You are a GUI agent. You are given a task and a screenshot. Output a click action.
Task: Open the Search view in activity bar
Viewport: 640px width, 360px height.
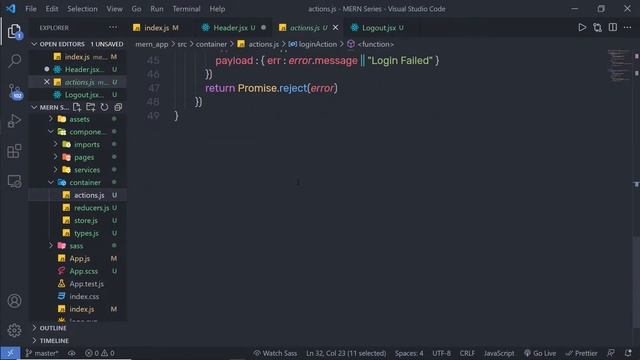coord(14,61)
